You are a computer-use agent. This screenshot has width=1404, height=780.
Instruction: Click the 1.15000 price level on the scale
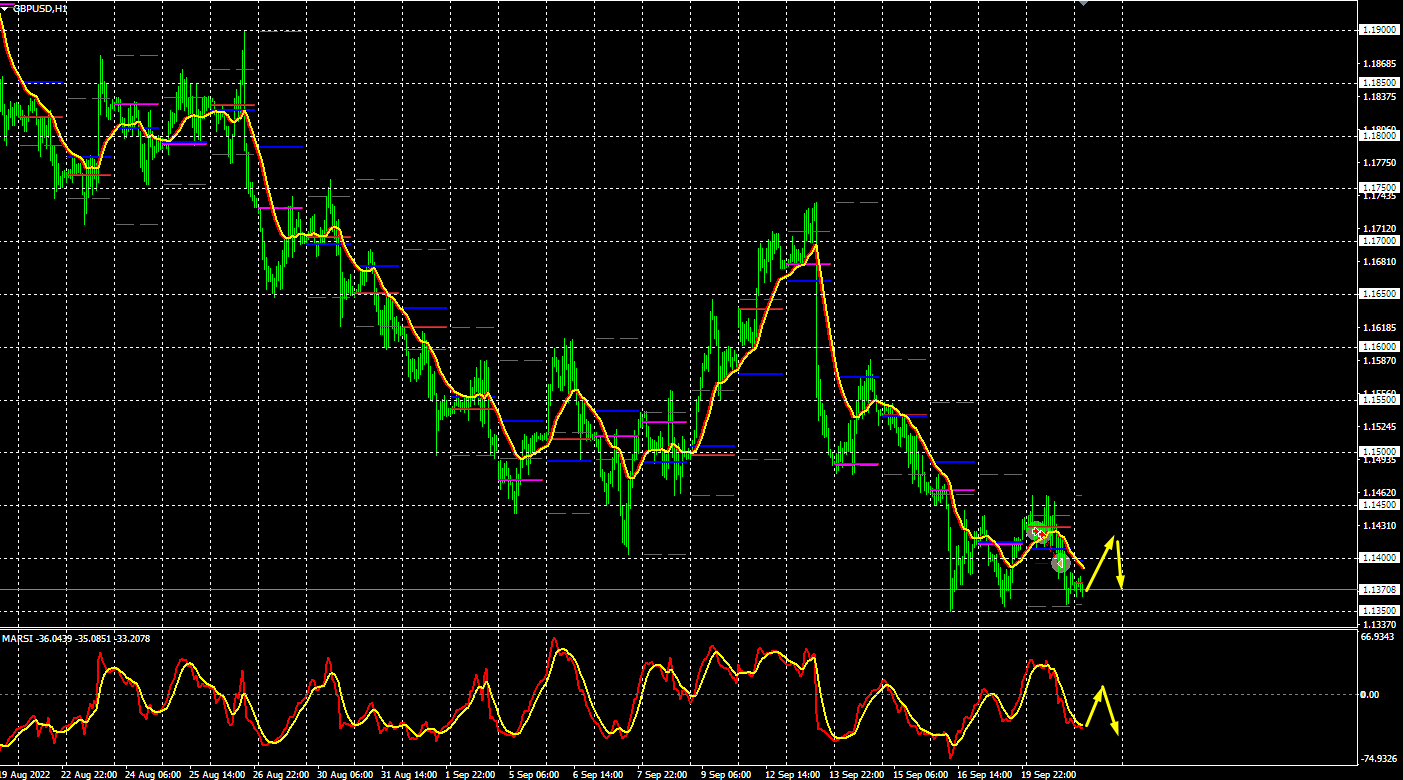[x=1379, y=452]
